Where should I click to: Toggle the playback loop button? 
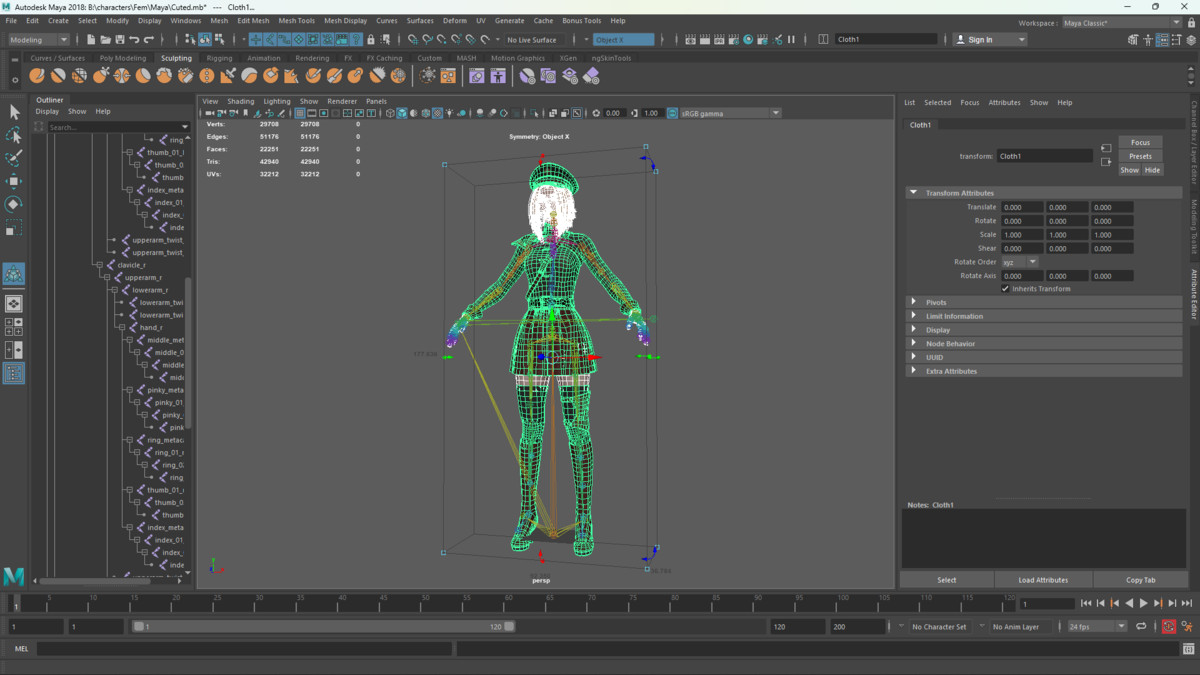[x=1141, y=627]
